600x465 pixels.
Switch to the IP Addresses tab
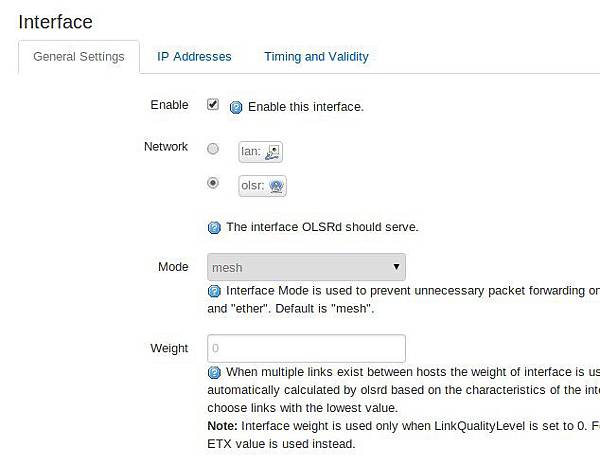pyautogui.click(x=194, y=57)
